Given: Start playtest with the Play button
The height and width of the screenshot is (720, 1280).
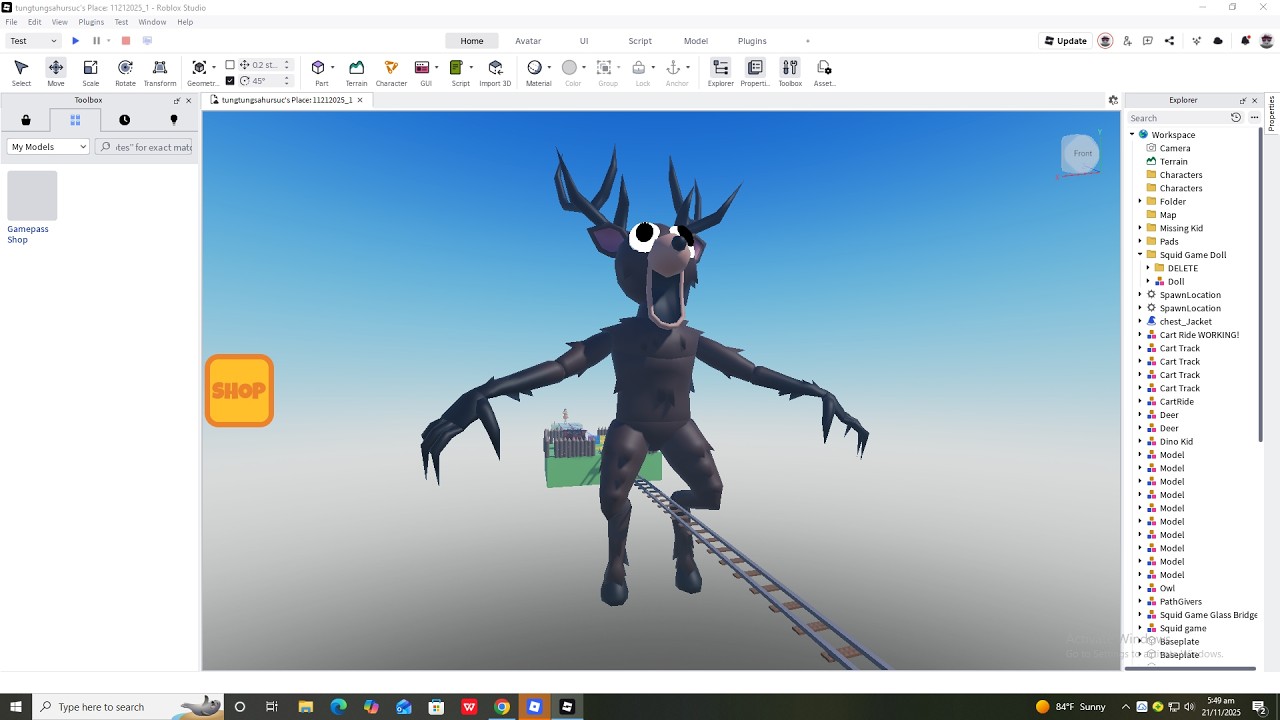Looking at the screenshot, I should pos(75,41).
